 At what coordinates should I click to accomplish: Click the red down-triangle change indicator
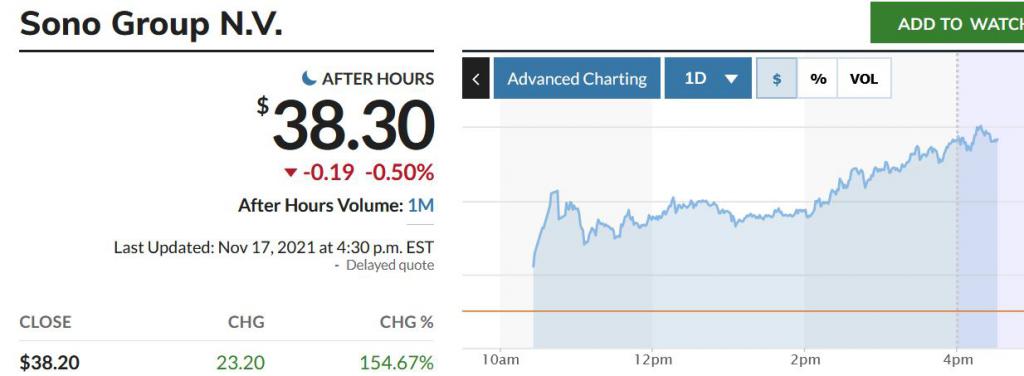click(x=291, y=173)
